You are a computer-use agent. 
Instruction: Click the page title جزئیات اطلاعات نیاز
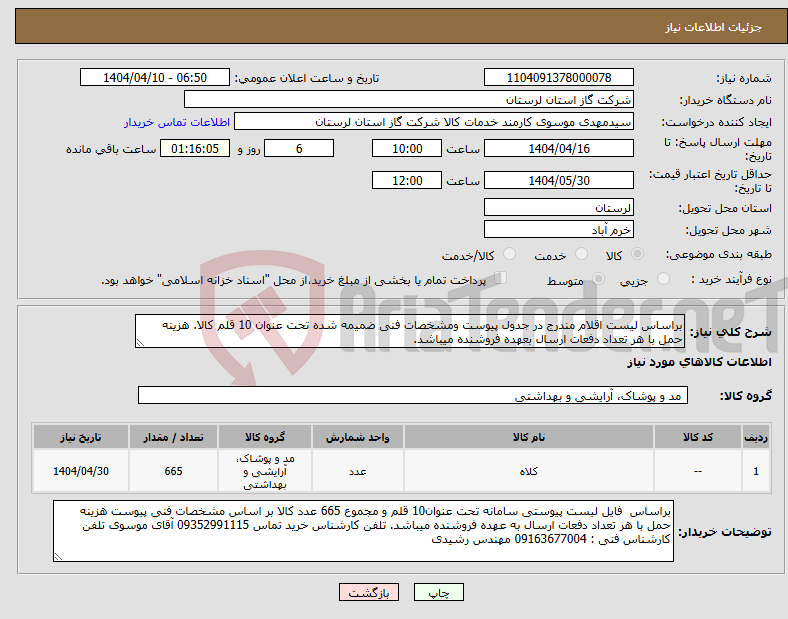coord(714,27)
